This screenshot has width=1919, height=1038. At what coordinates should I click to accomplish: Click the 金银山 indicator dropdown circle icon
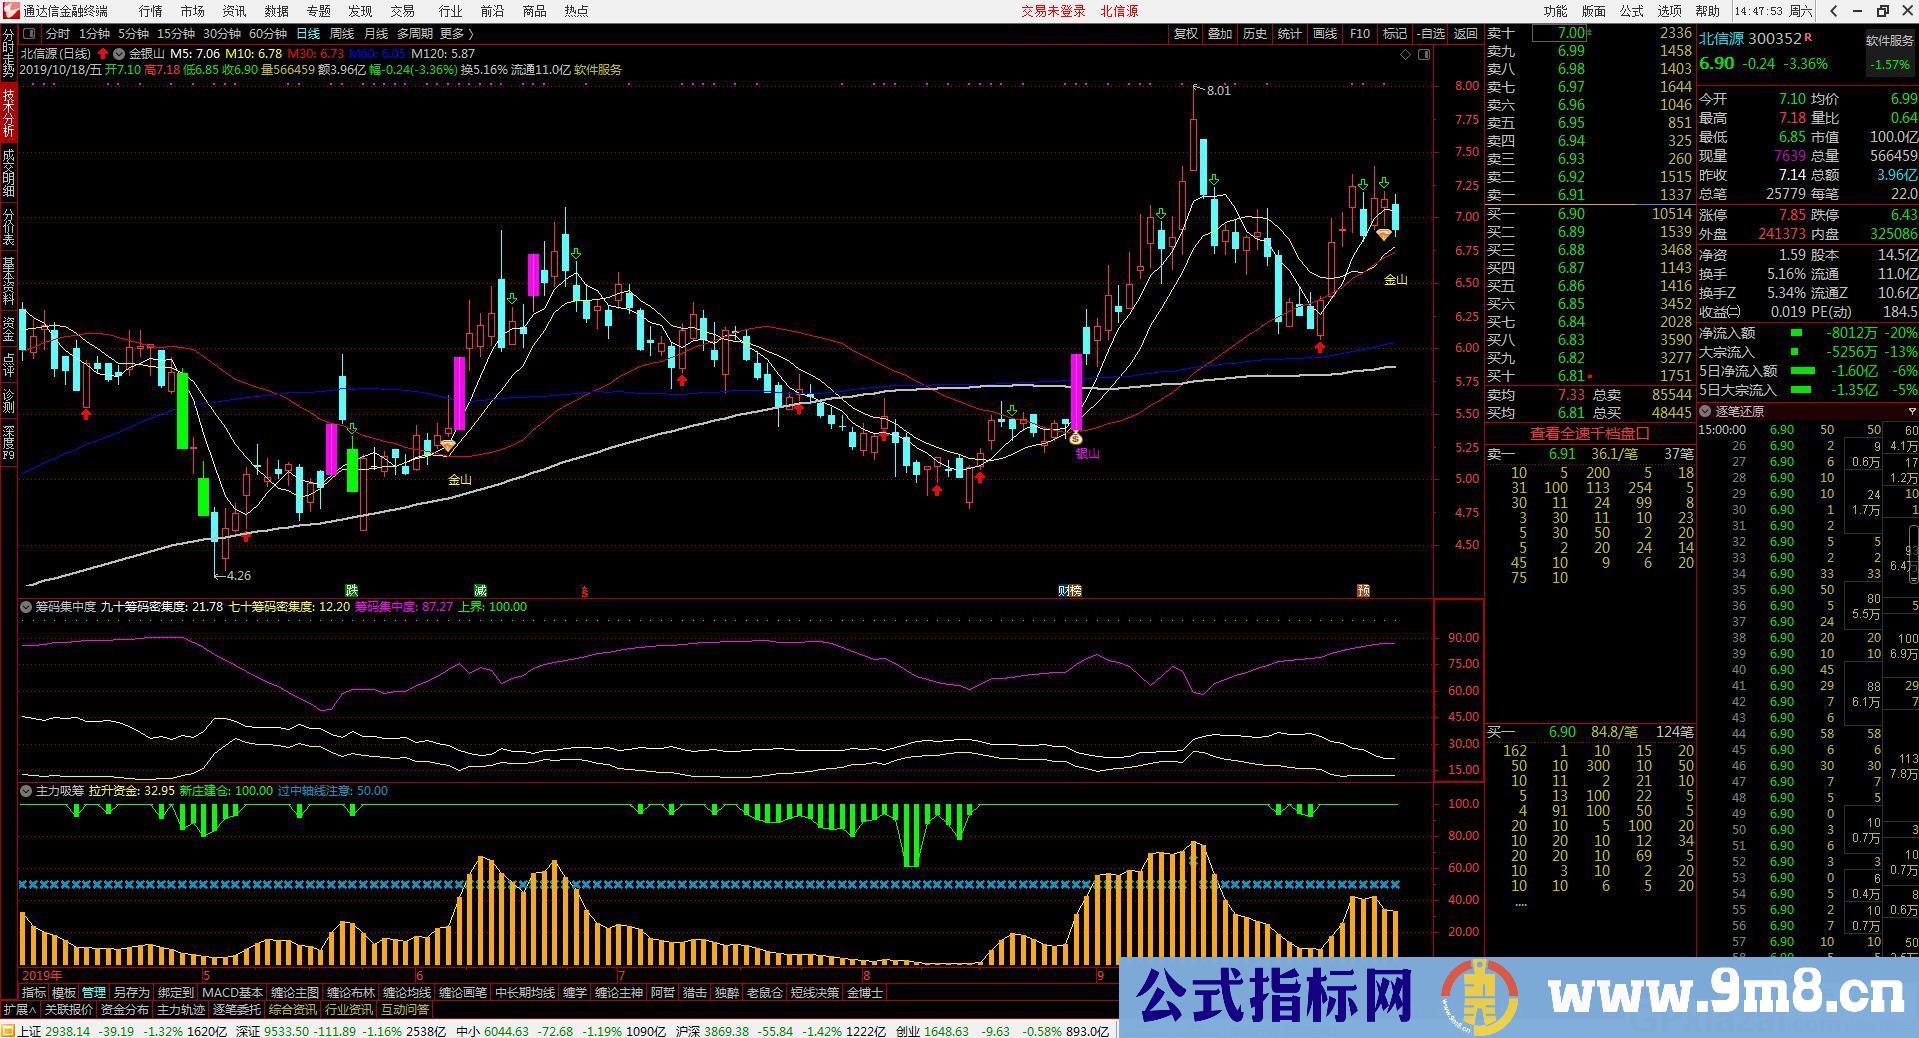[120, 54]
